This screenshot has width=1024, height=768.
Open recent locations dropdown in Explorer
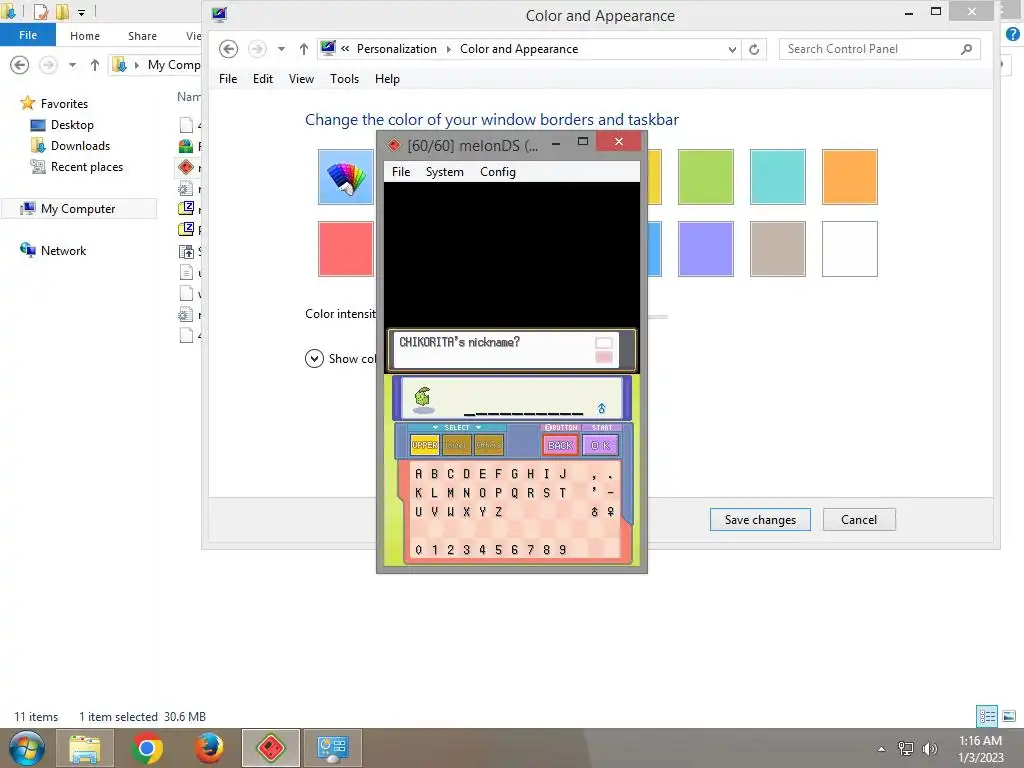coord(72,65)
